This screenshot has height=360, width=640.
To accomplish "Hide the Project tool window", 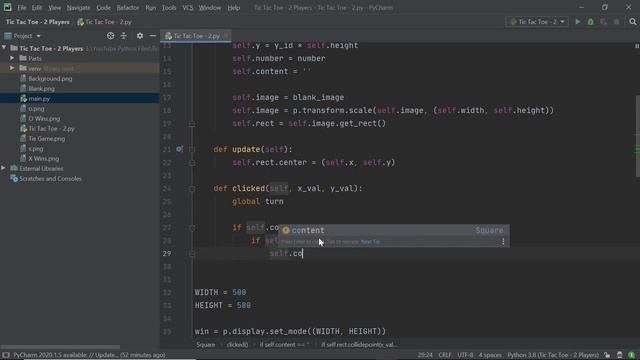I will click(153, 36).
